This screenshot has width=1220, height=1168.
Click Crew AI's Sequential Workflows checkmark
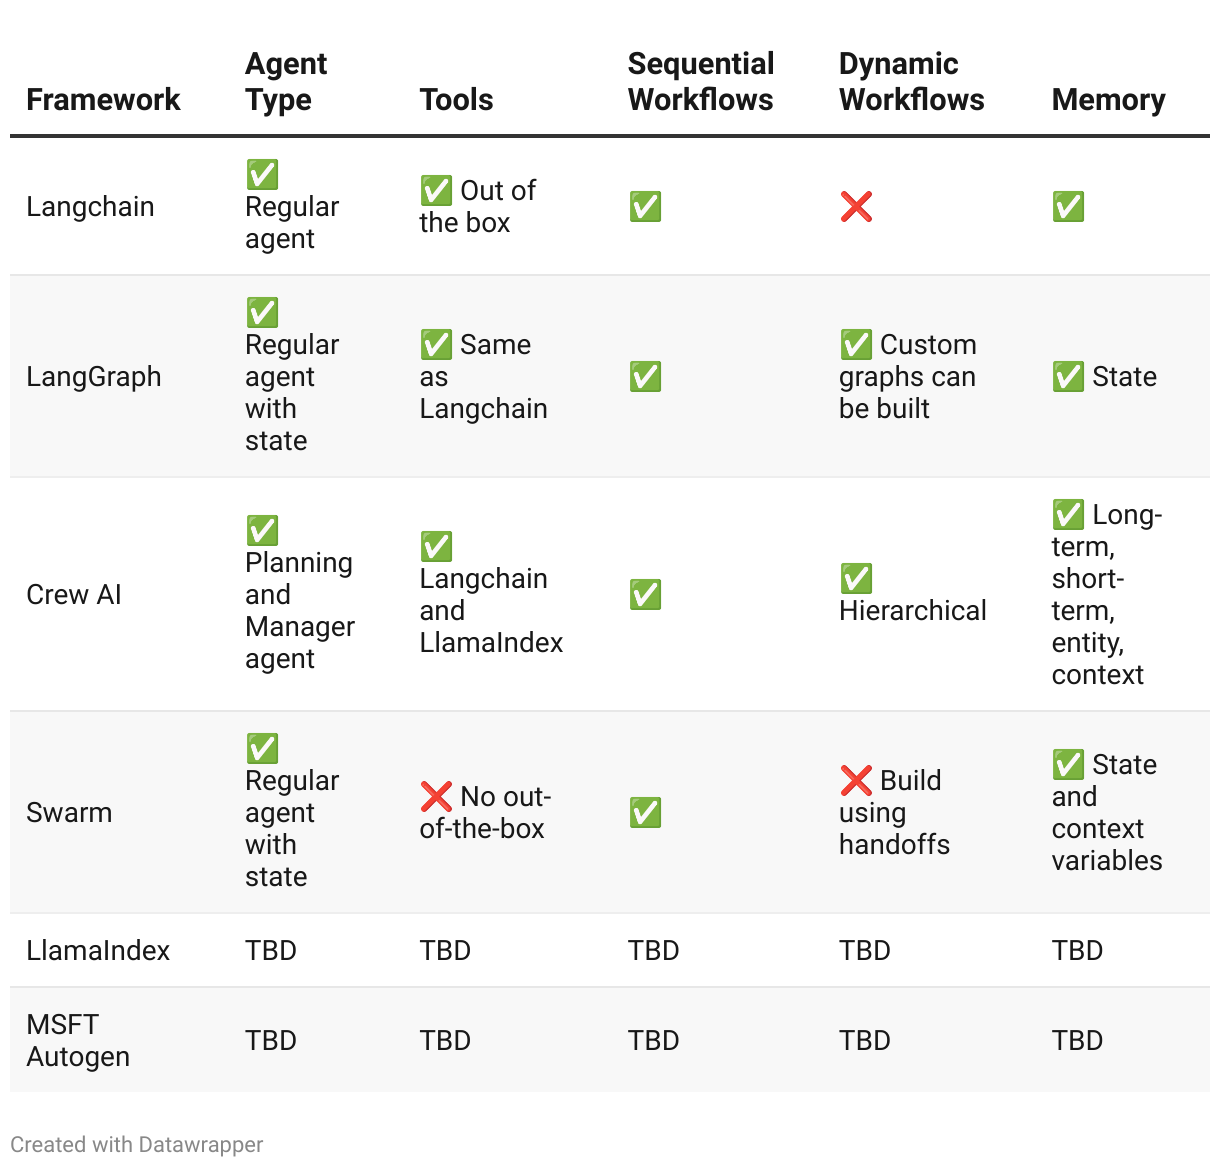[645, 595]
